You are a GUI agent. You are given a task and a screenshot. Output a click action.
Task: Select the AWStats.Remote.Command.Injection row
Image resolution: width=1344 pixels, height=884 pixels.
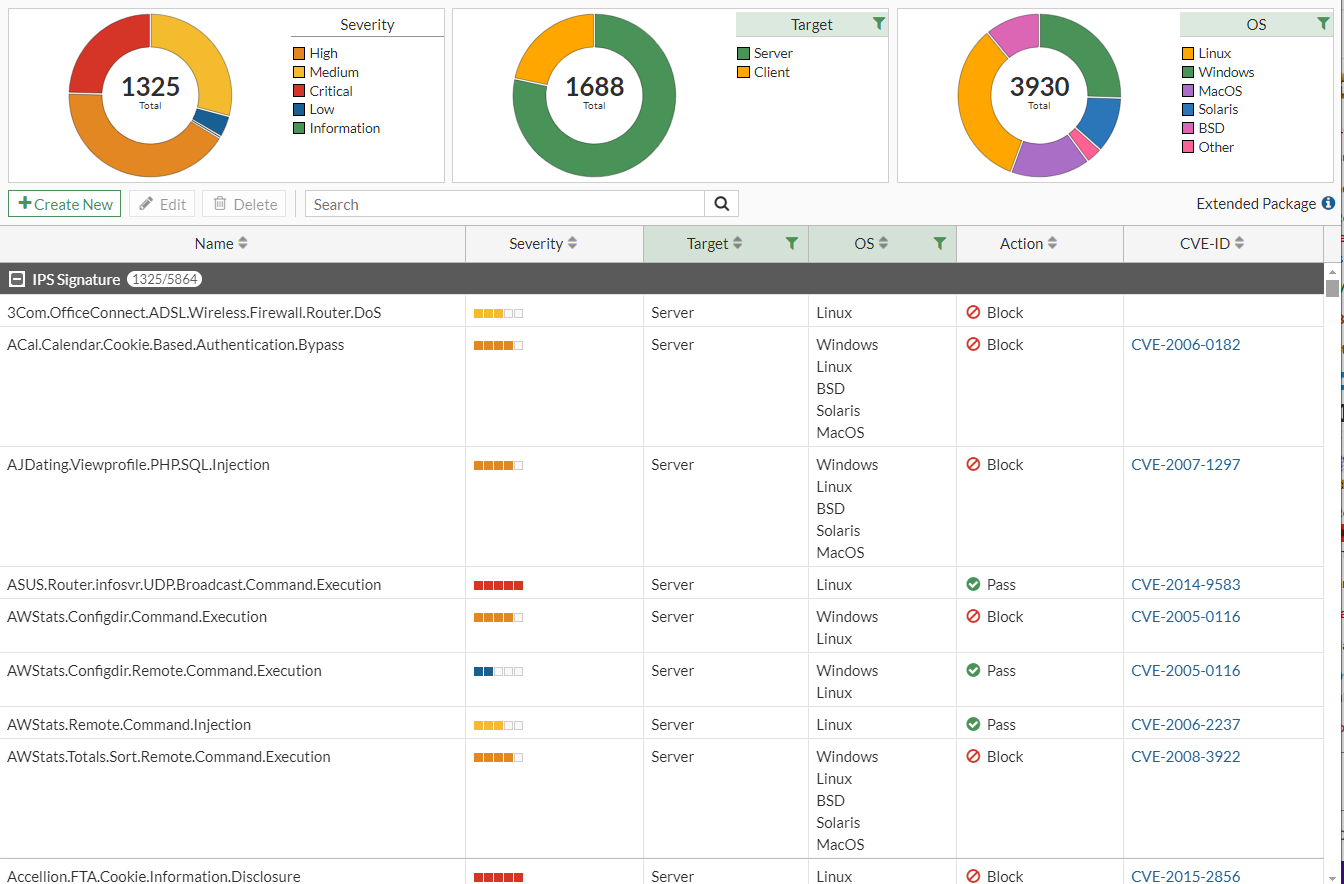click(129, 725)
